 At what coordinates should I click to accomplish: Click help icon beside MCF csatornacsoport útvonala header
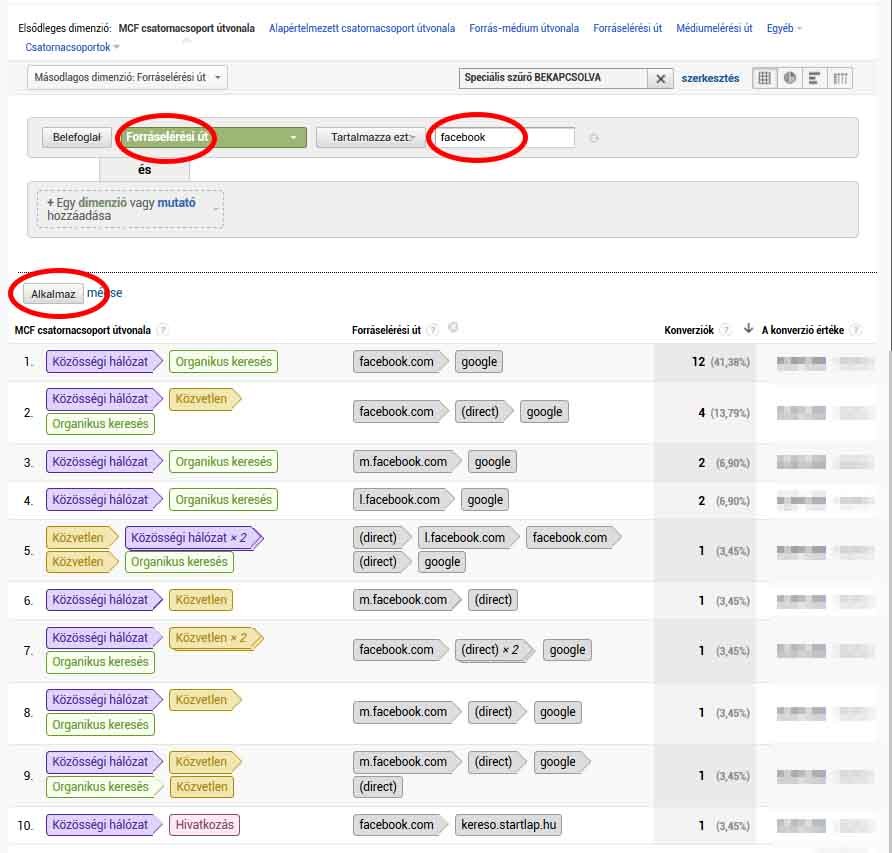click(x=163, y=330)
